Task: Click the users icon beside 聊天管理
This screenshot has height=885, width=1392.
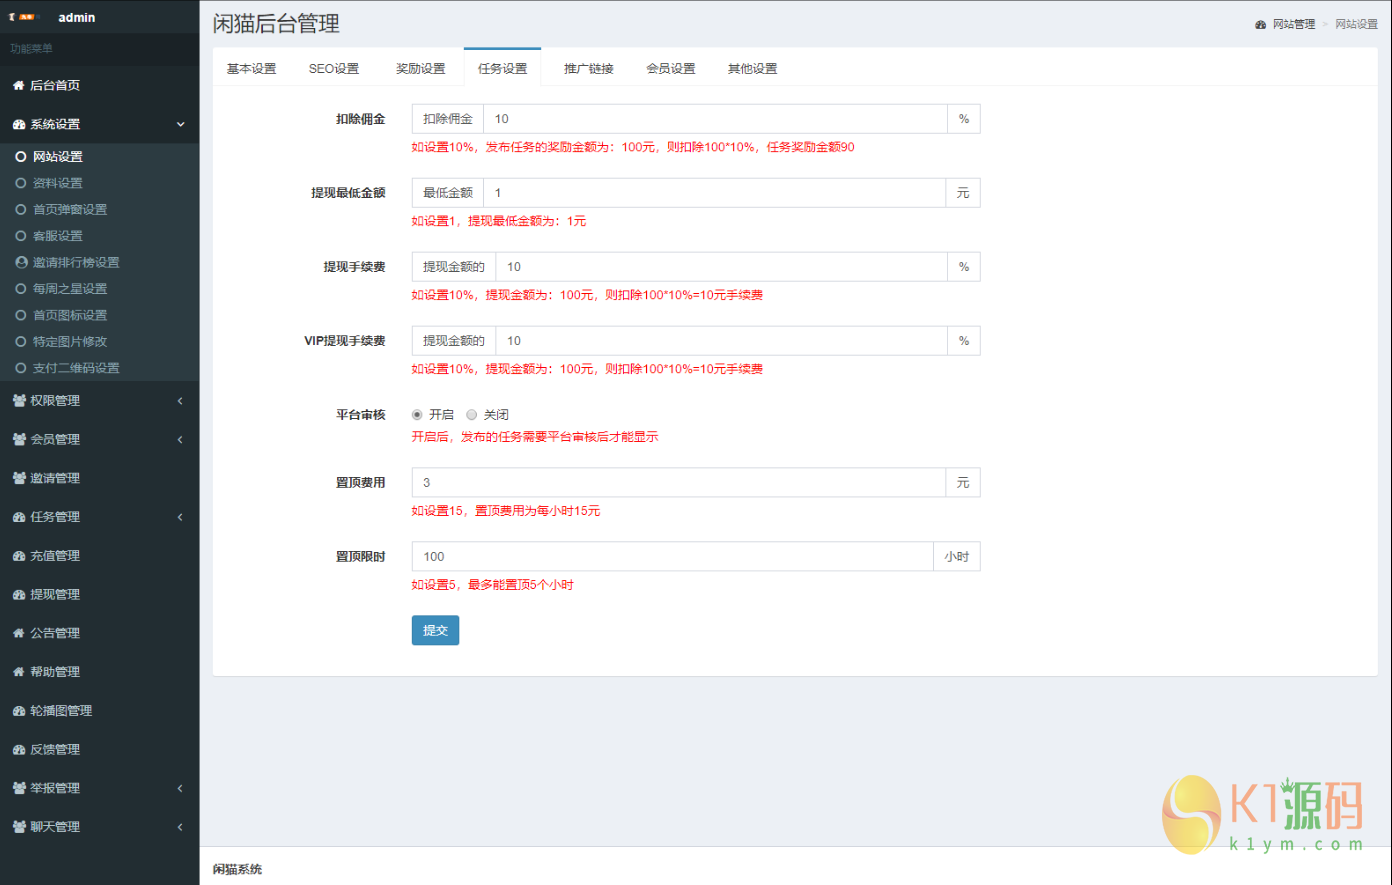Action: (x=19, y=828)
